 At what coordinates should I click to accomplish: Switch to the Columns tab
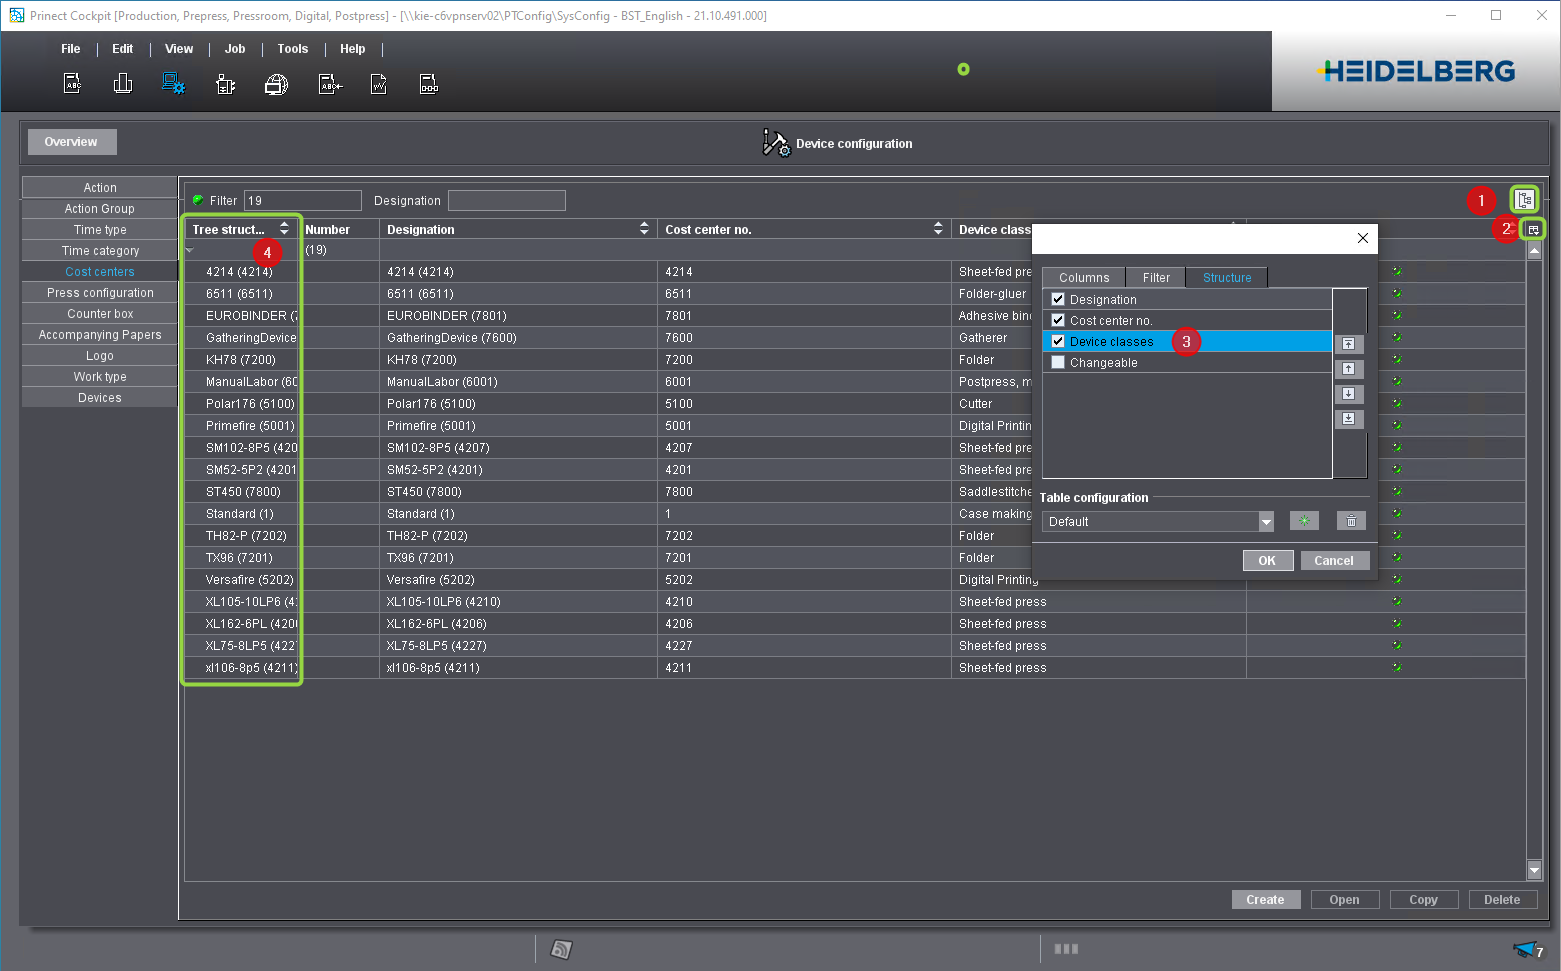pyautogui.click(x=1084, y=277)
